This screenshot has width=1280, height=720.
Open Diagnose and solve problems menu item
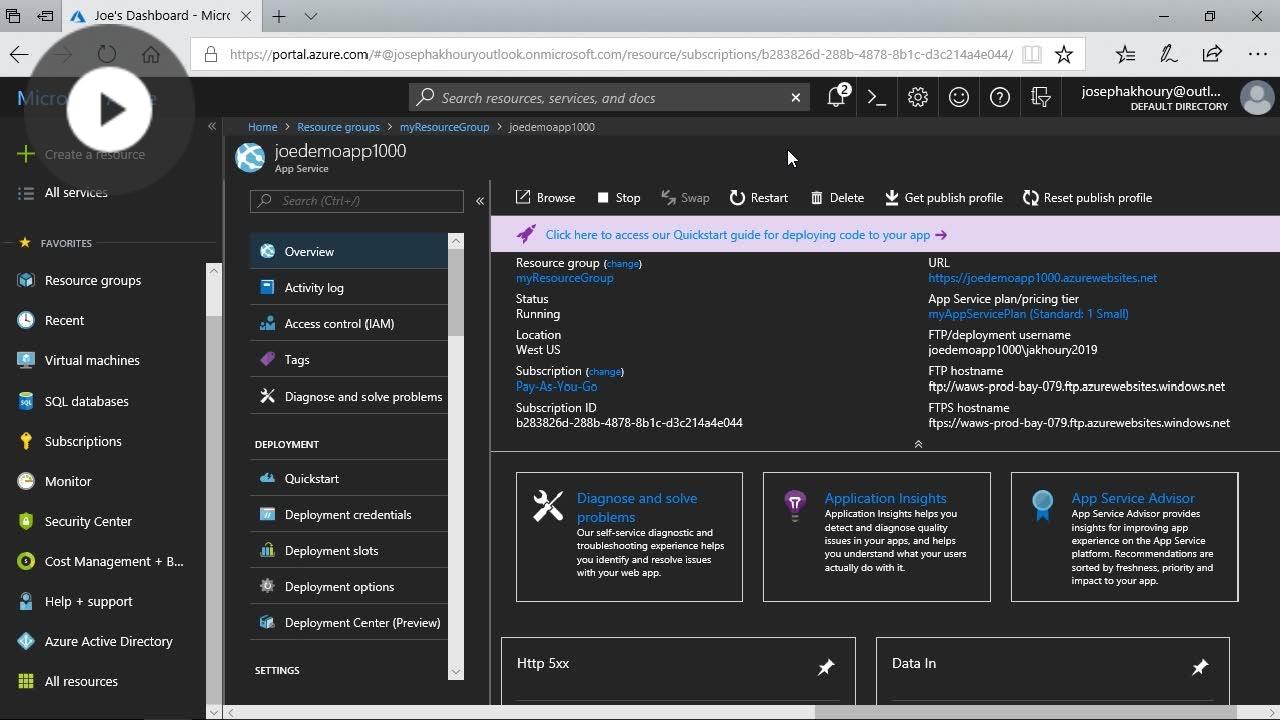[349, 397]
